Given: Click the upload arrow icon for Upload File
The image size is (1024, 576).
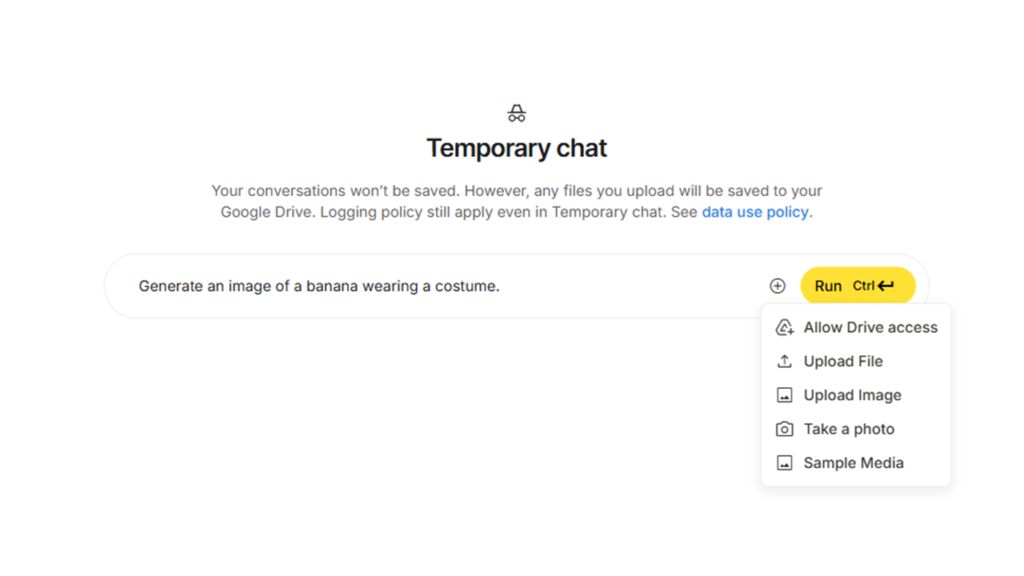Looking at the screenshot, I should pos(784,361).
